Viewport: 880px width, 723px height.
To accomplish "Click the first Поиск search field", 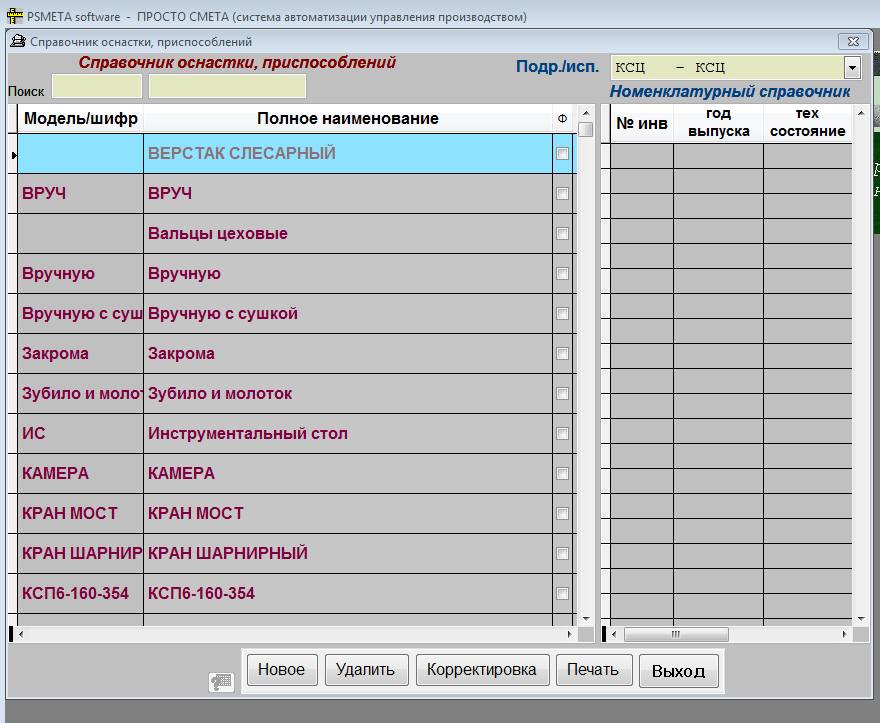I will click(x=97, y=87).
